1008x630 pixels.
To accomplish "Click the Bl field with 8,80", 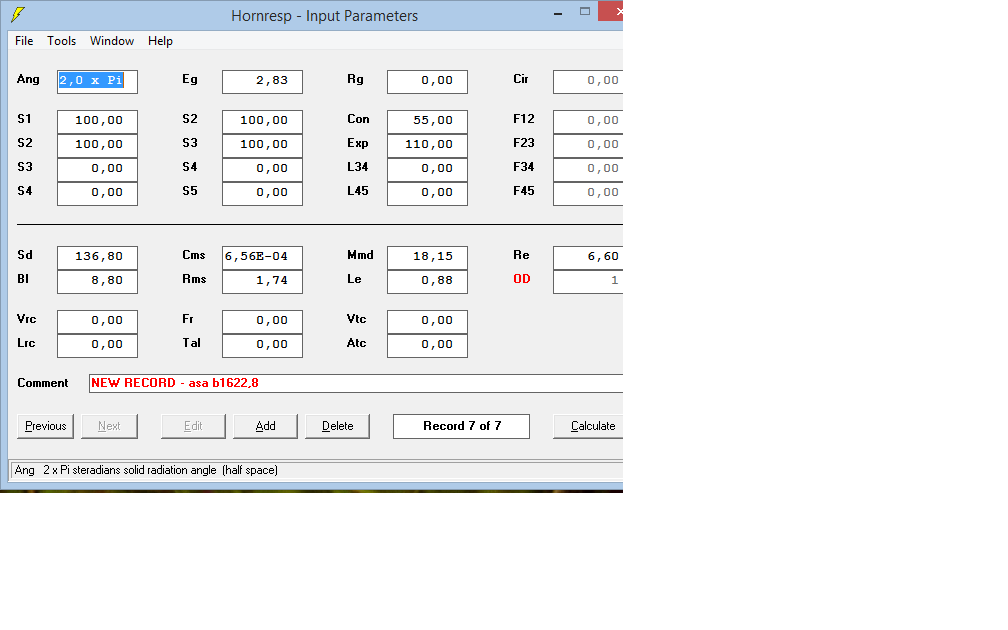I will (x=97, y=282).
